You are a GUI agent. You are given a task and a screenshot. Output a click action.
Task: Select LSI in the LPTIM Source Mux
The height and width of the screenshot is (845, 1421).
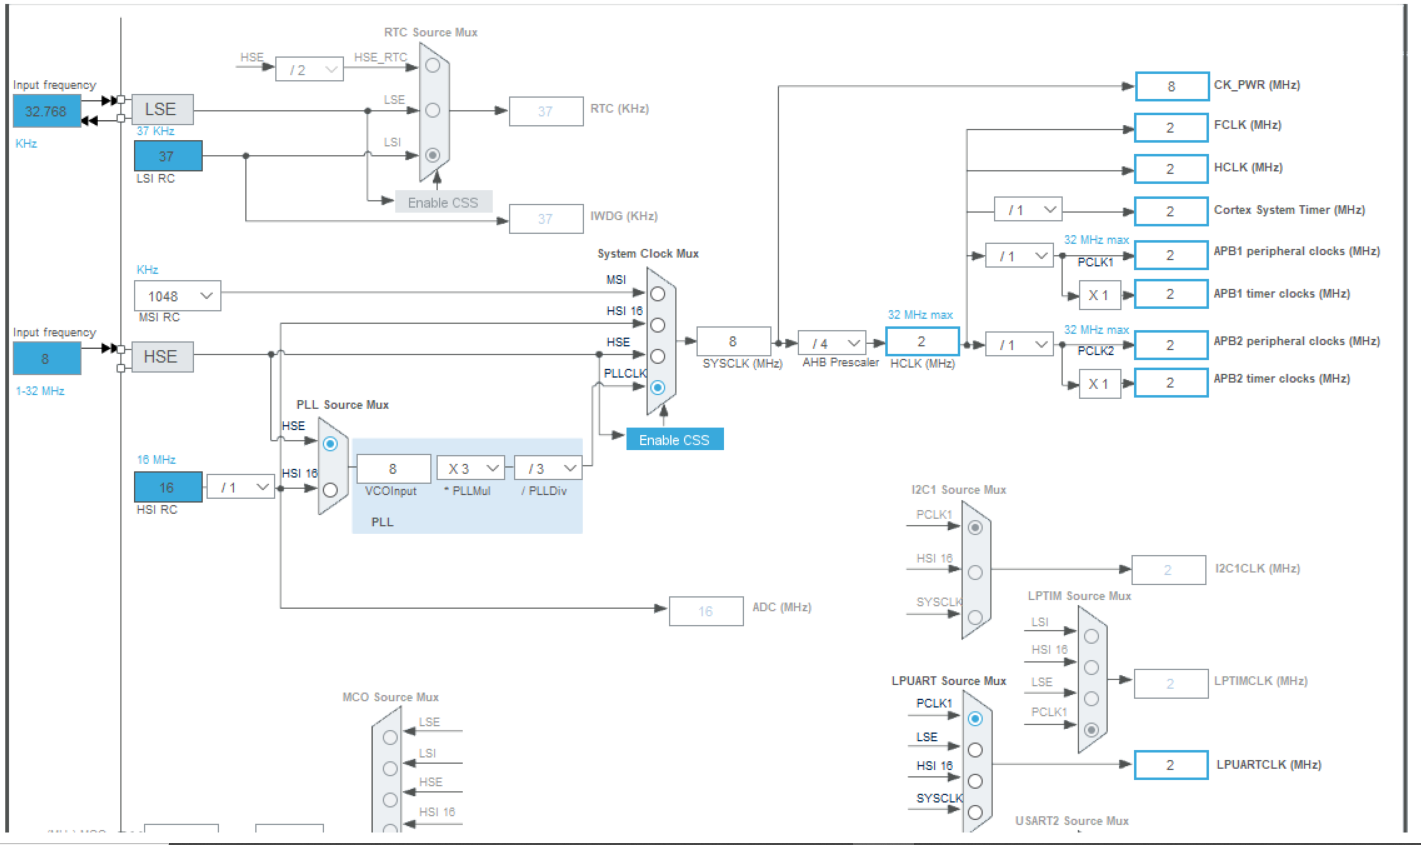click(1091, 636)
